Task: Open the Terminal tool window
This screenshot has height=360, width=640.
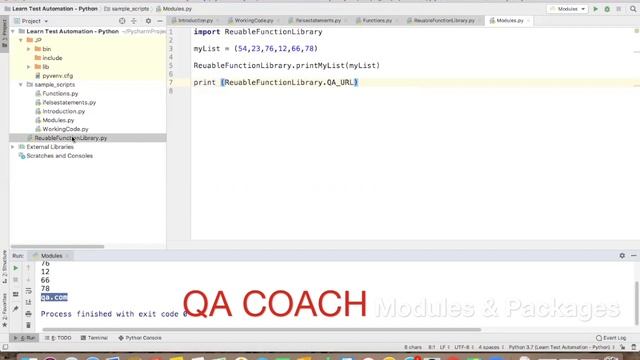Action: click(94, 338)
